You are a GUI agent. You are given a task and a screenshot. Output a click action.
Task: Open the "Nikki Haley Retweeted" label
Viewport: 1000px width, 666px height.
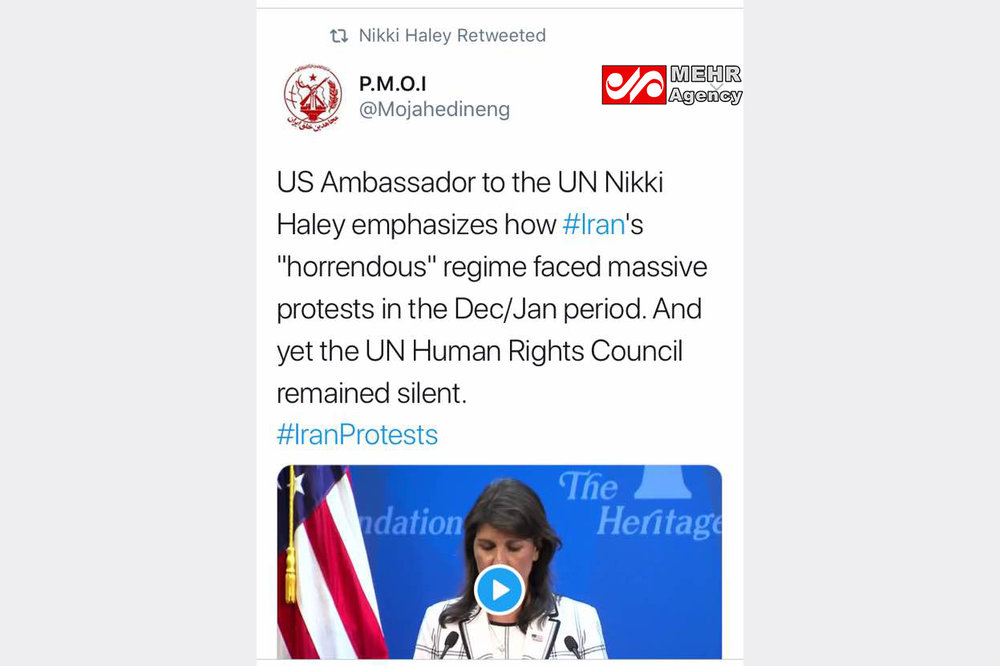point(452,36)
